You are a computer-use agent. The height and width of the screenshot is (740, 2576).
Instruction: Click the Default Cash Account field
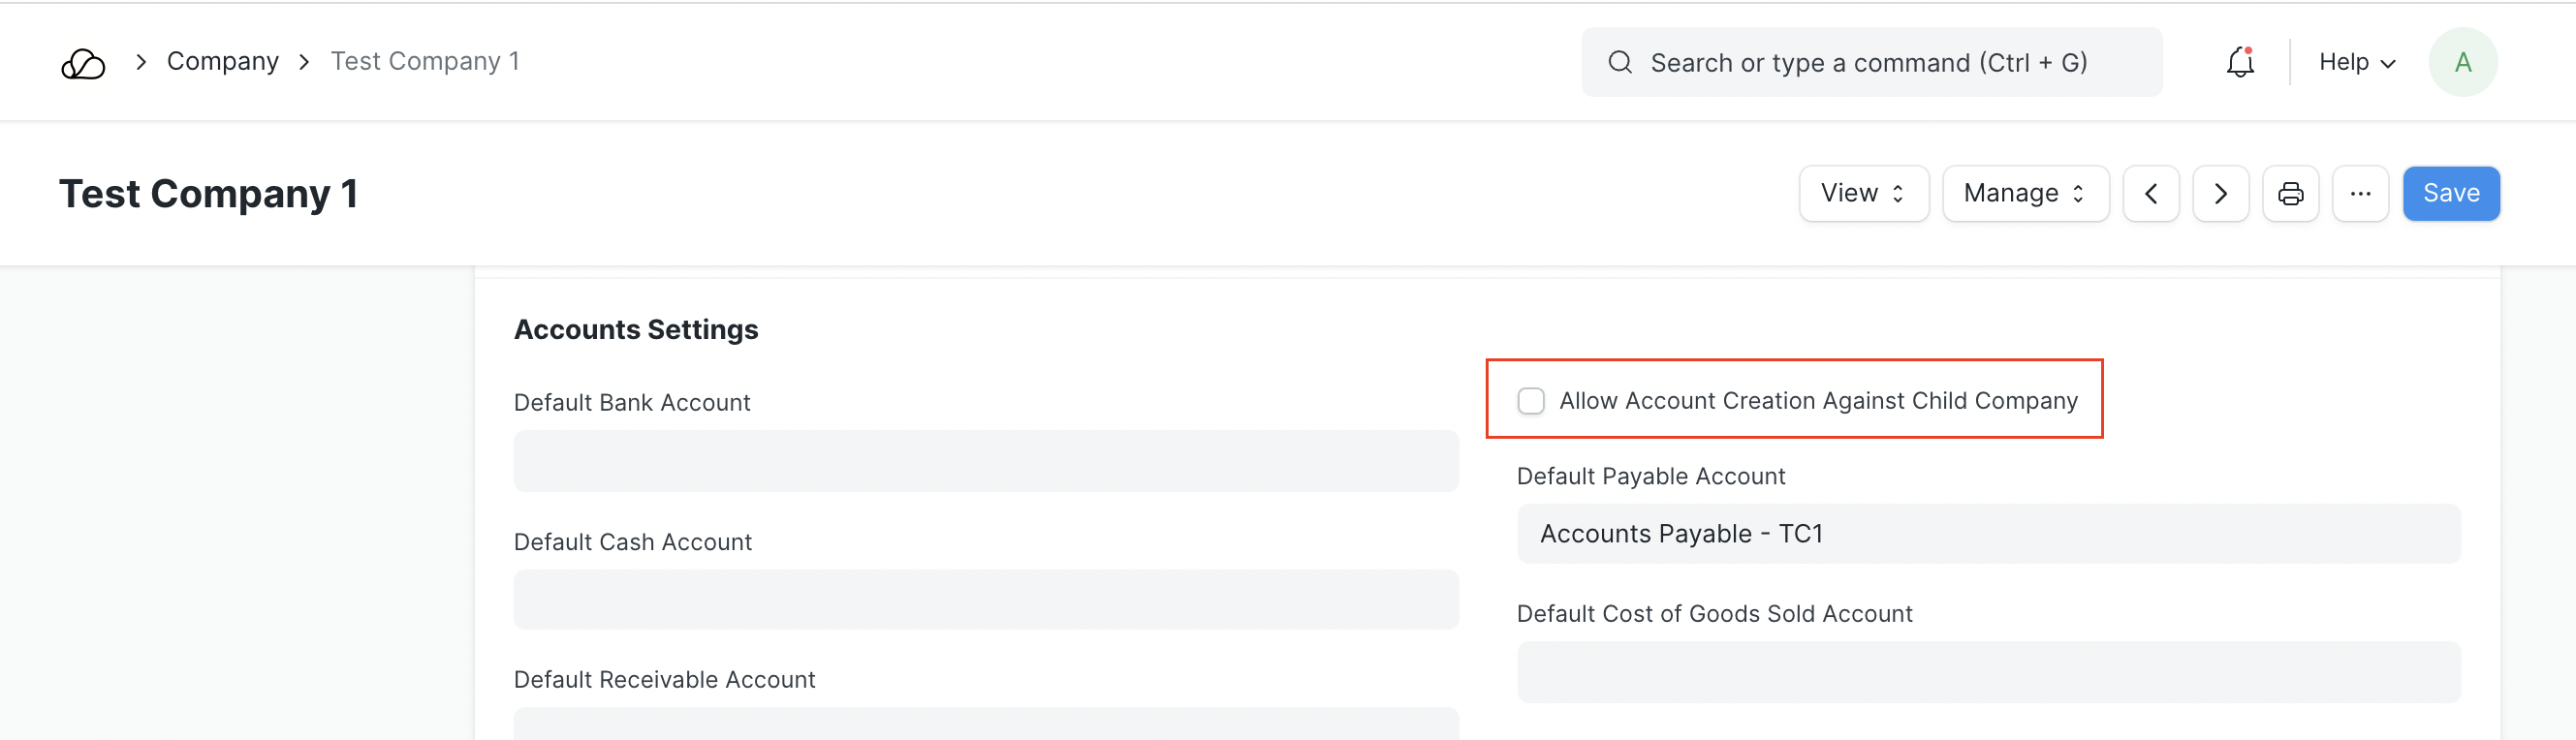985,600
